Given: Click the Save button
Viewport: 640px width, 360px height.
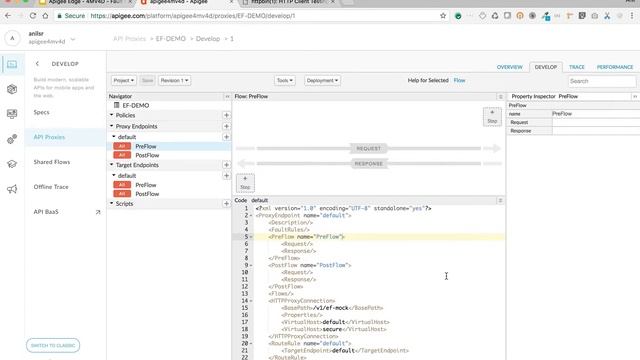Looking at the screenshot, I should [147, 80].
